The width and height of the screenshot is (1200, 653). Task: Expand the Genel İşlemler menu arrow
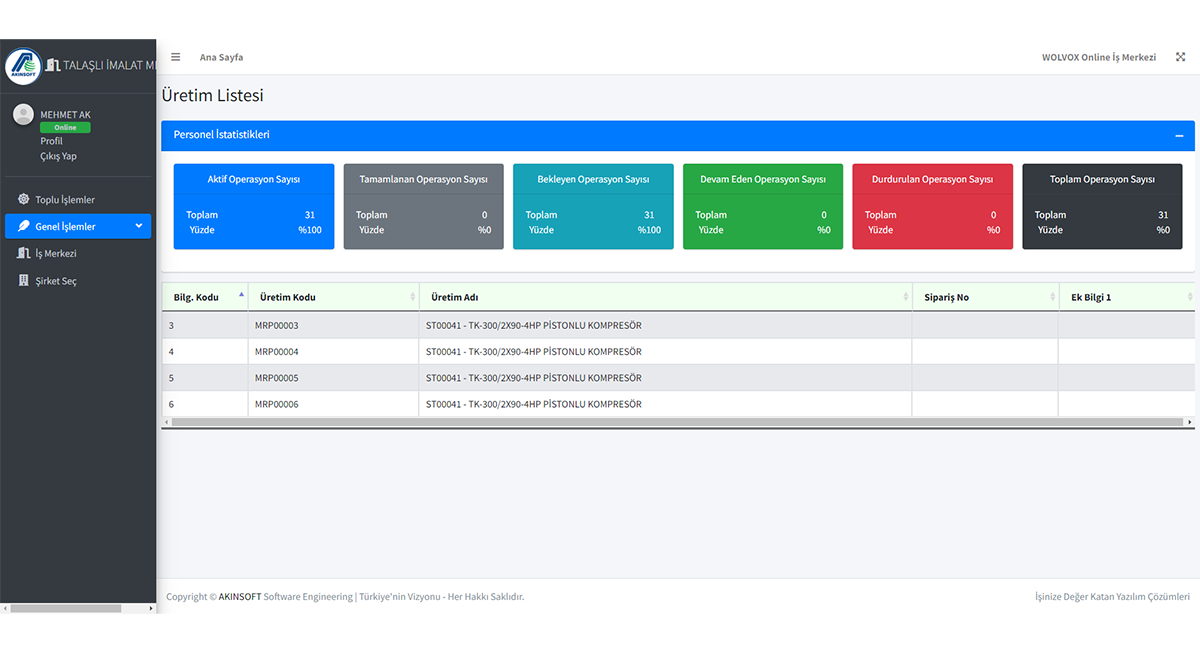point(139,226)
